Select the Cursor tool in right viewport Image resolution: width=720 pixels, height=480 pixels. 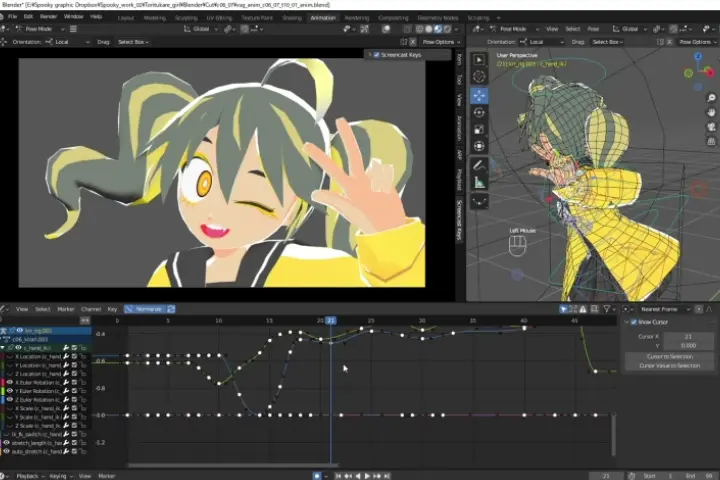479,77
